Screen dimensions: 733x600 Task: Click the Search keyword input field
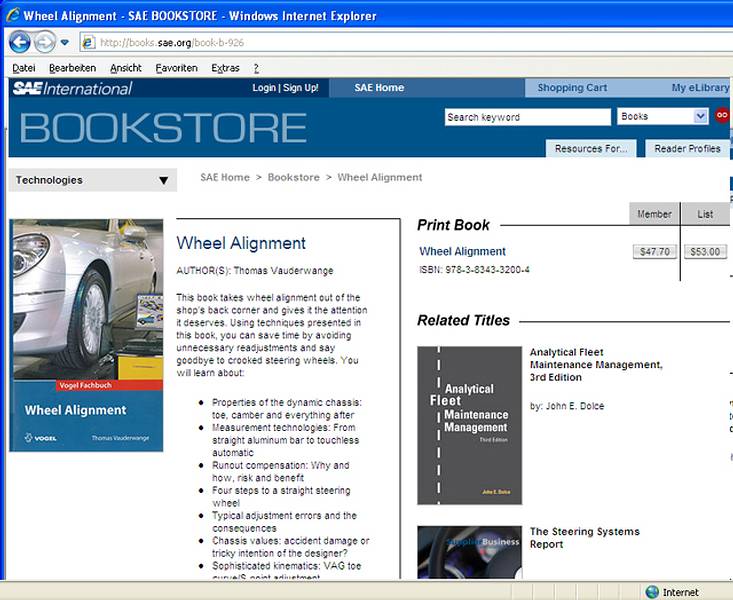[x=528, y=117]
